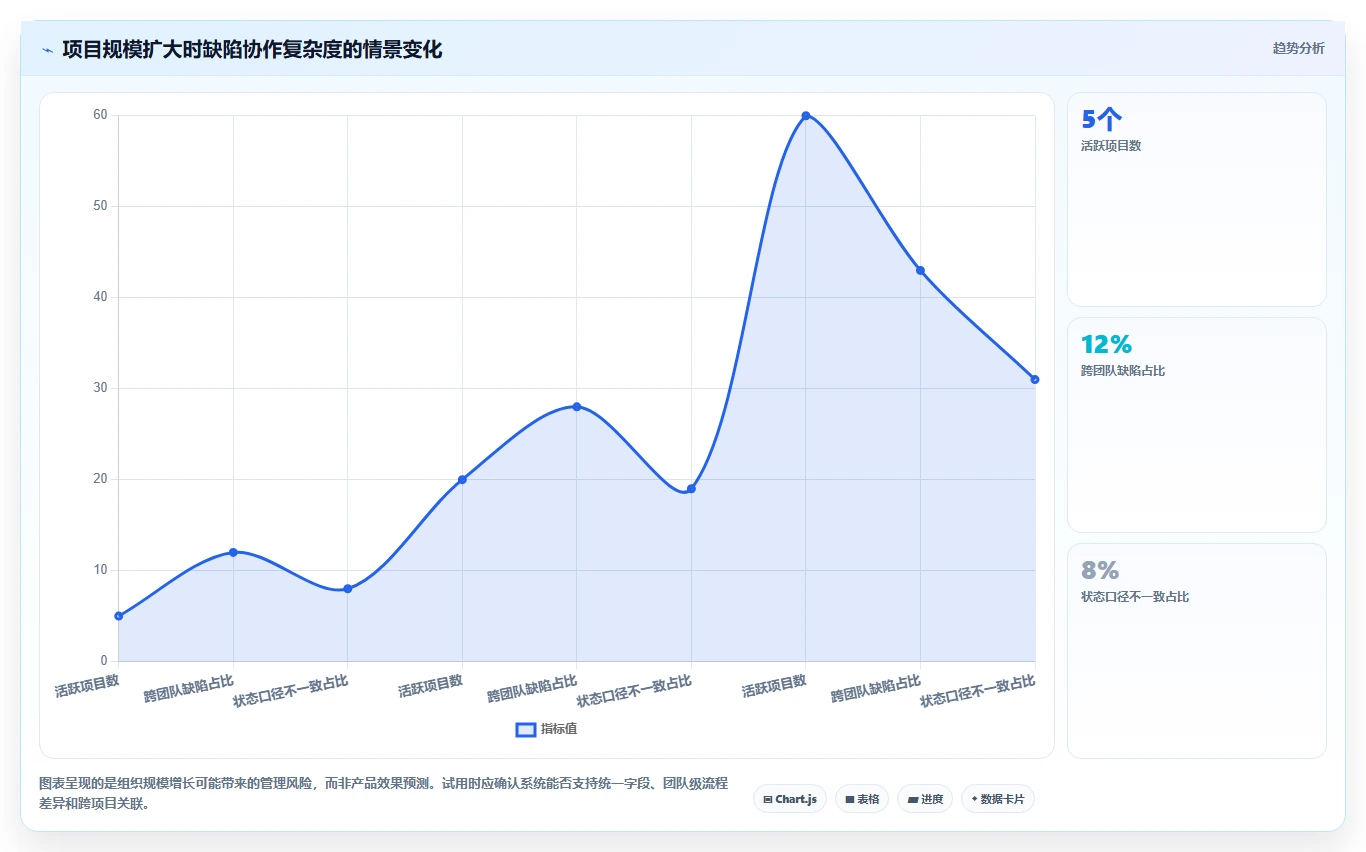Click the y-axis label 60
The height and width of the screenshot is (852, 1366).
point(101,115)
